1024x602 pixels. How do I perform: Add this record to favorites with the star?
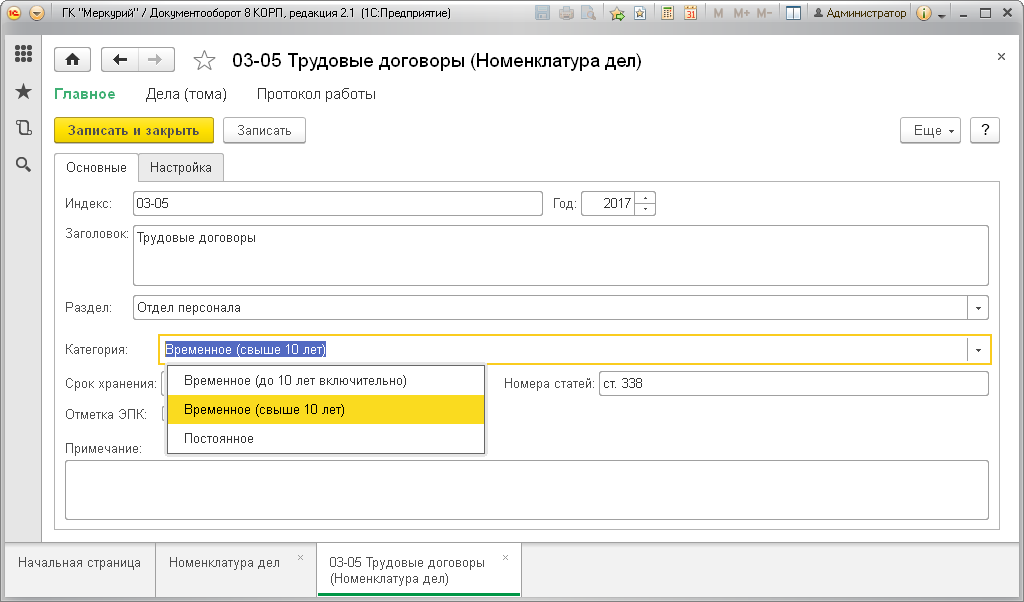click(x=204, y=61)
